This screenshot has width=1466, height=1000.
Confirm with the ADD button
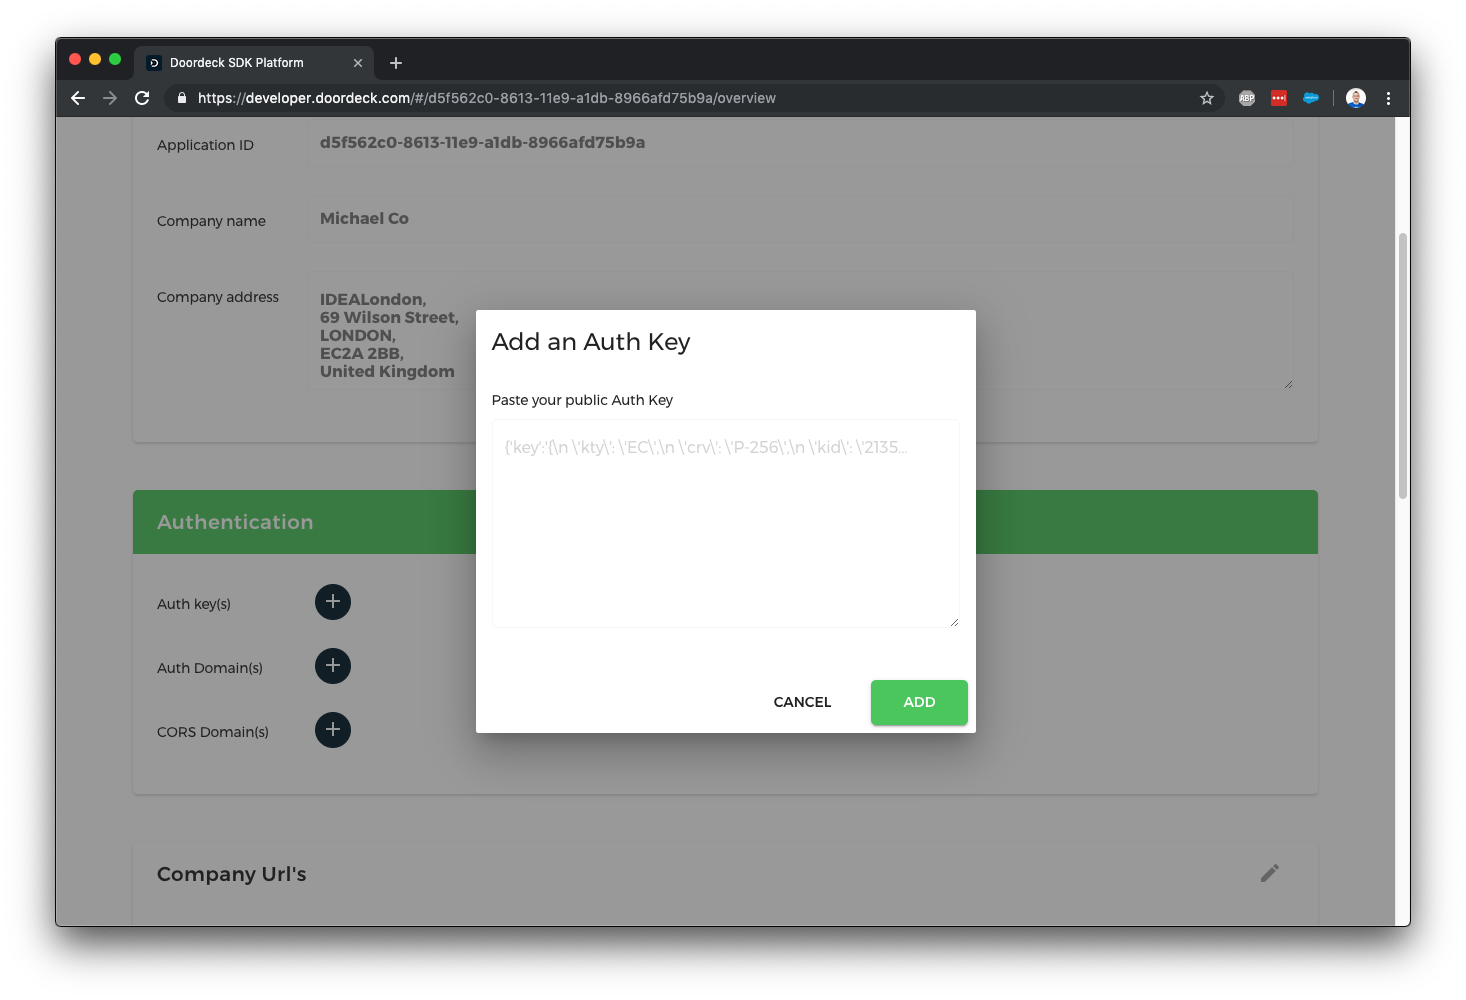[918, 702]
